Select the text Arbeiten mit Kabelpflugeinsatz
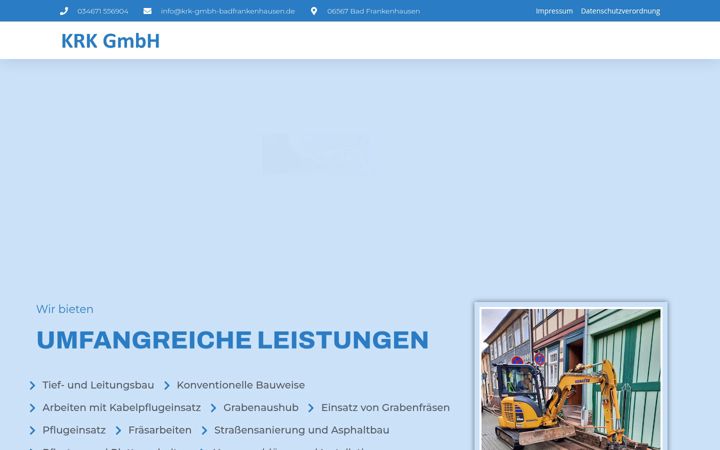This screenshot has width=720, height=450. pyautogui.click(x=122, y=408)
